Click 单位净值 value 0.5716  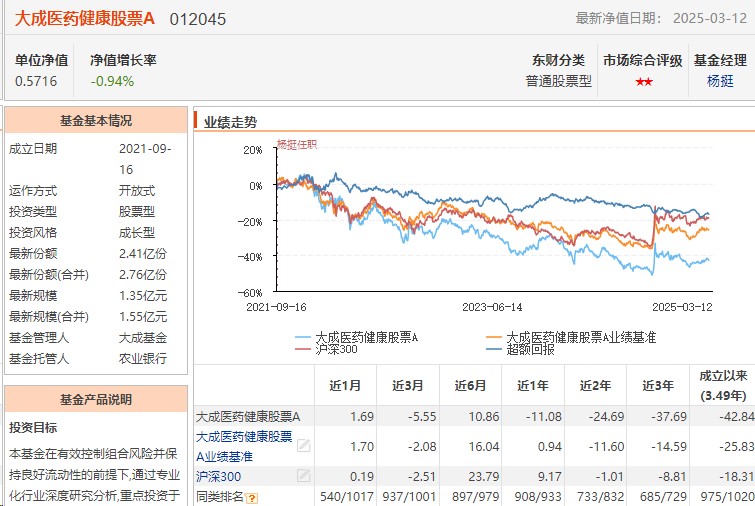coord(36,81)
